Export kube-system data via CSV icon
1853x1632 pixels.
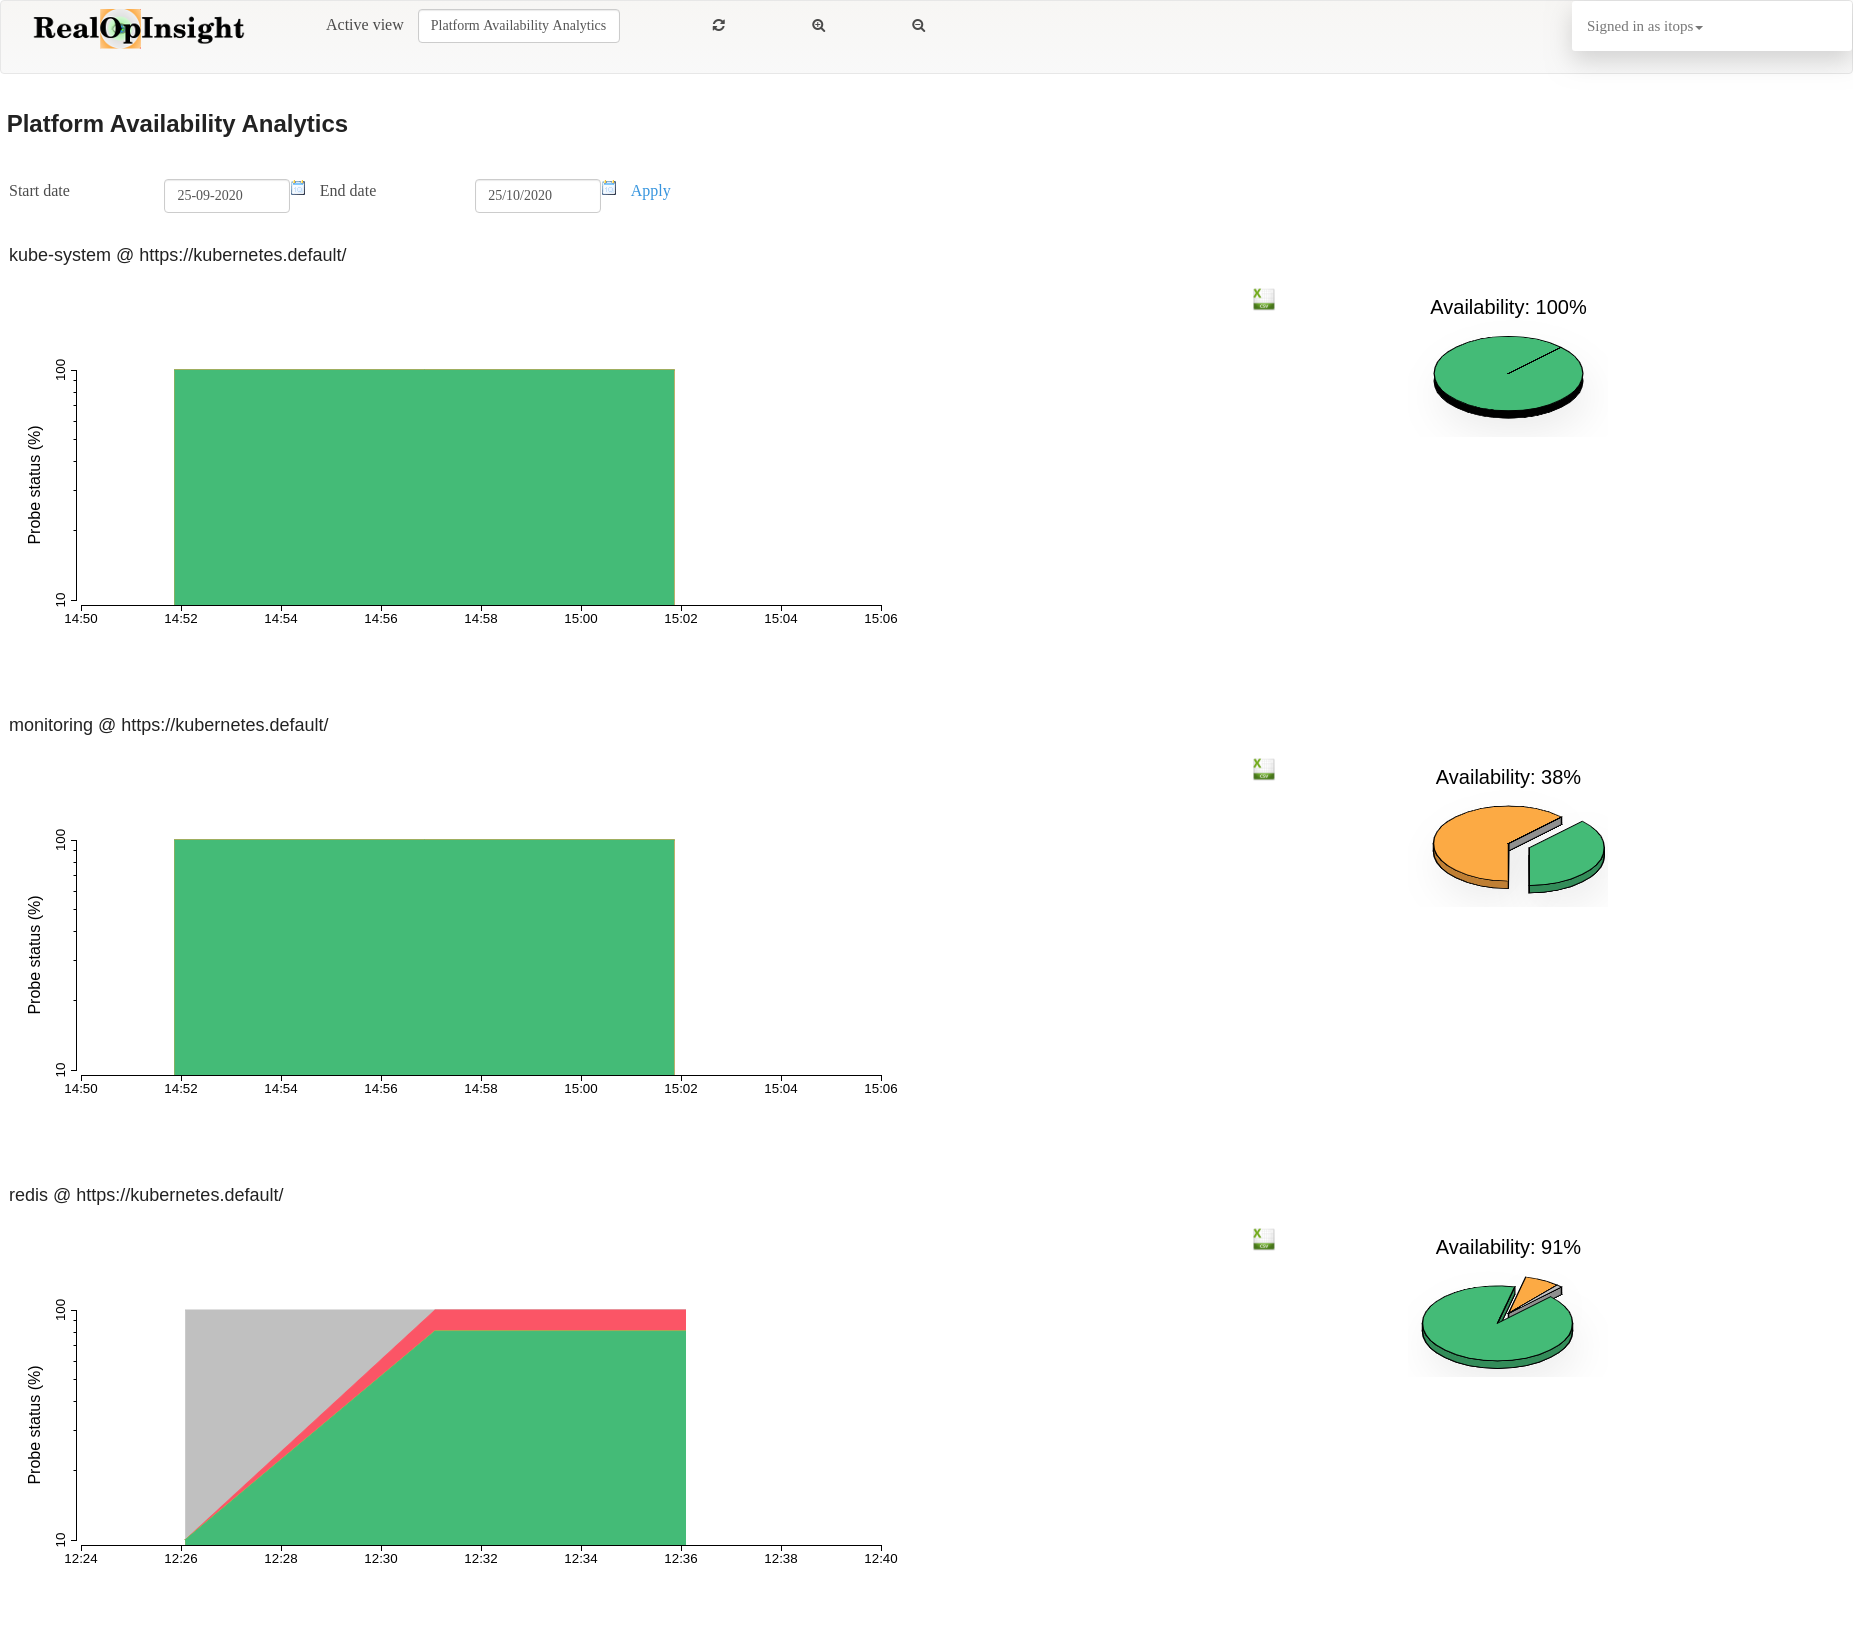pyautogui.click(x=1264, y=299)
